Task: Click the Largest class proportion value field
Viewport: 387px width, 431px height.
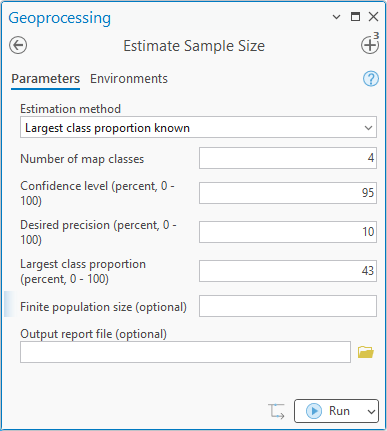Action: [288, 271]
